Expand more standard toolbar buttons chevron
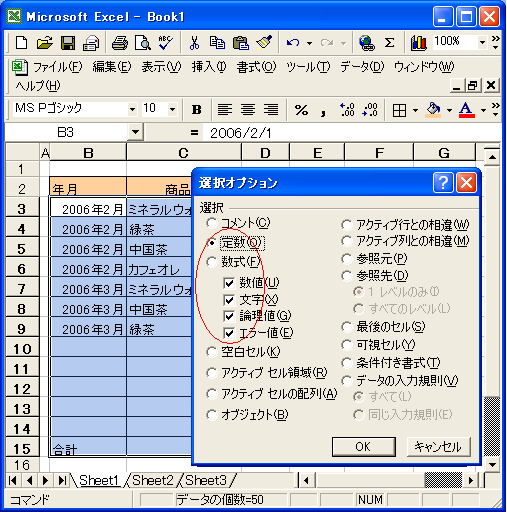507x512 pixels. 496,42
